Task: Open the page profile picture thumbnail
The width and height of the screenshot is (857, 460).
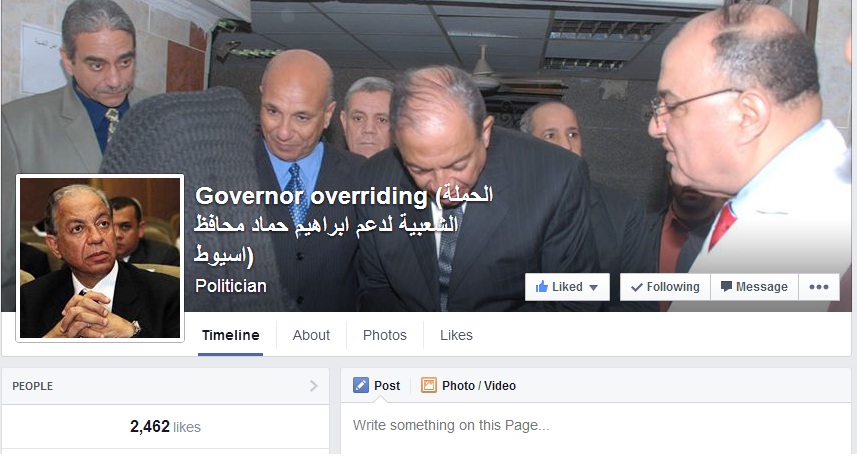Action: point(100,258)
